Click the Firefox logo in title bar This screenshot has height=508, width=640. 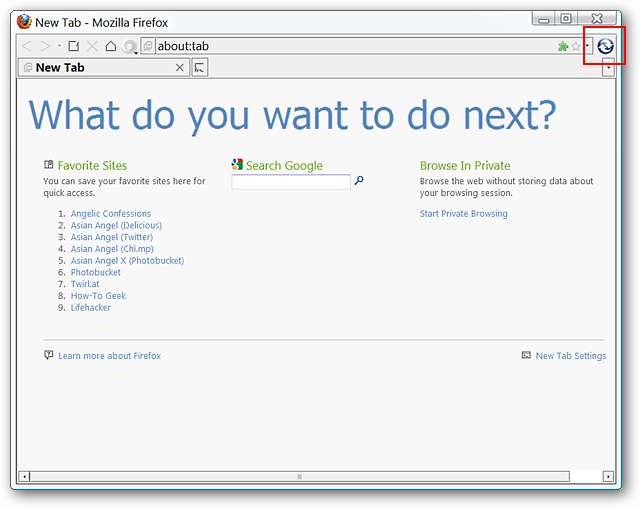click(24, 22)
